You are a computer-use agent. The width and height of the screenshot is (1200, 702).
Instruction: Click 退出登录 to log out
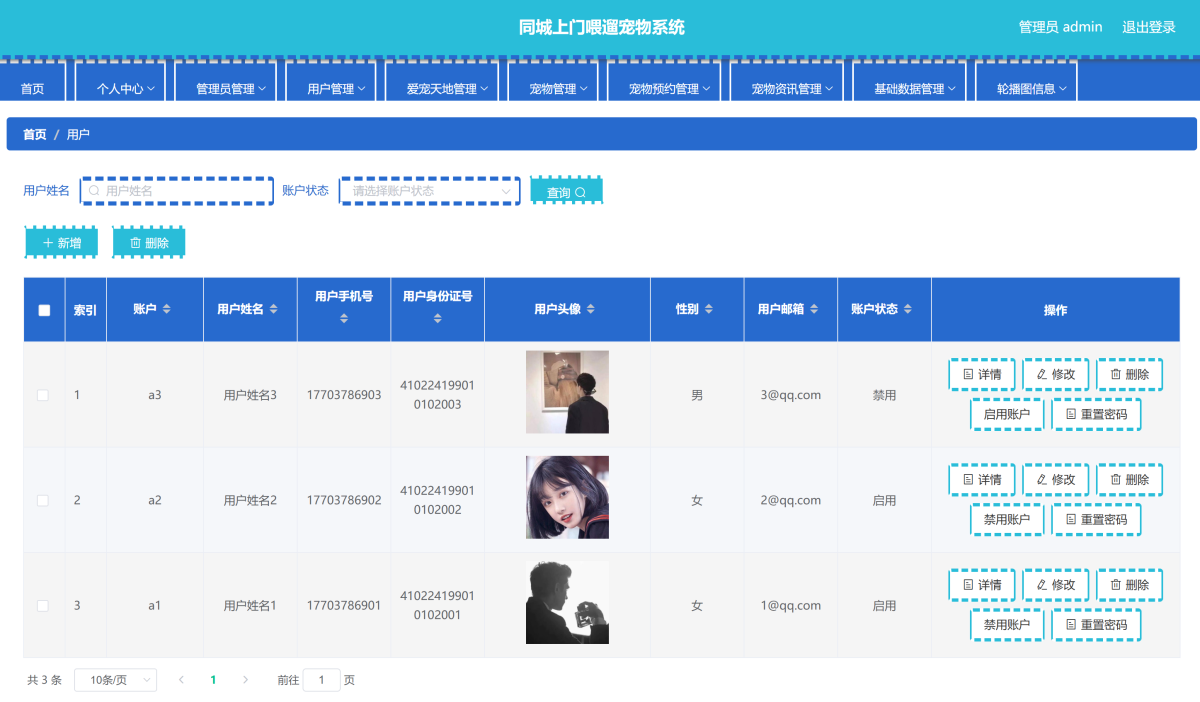(x=1148, y=27)
